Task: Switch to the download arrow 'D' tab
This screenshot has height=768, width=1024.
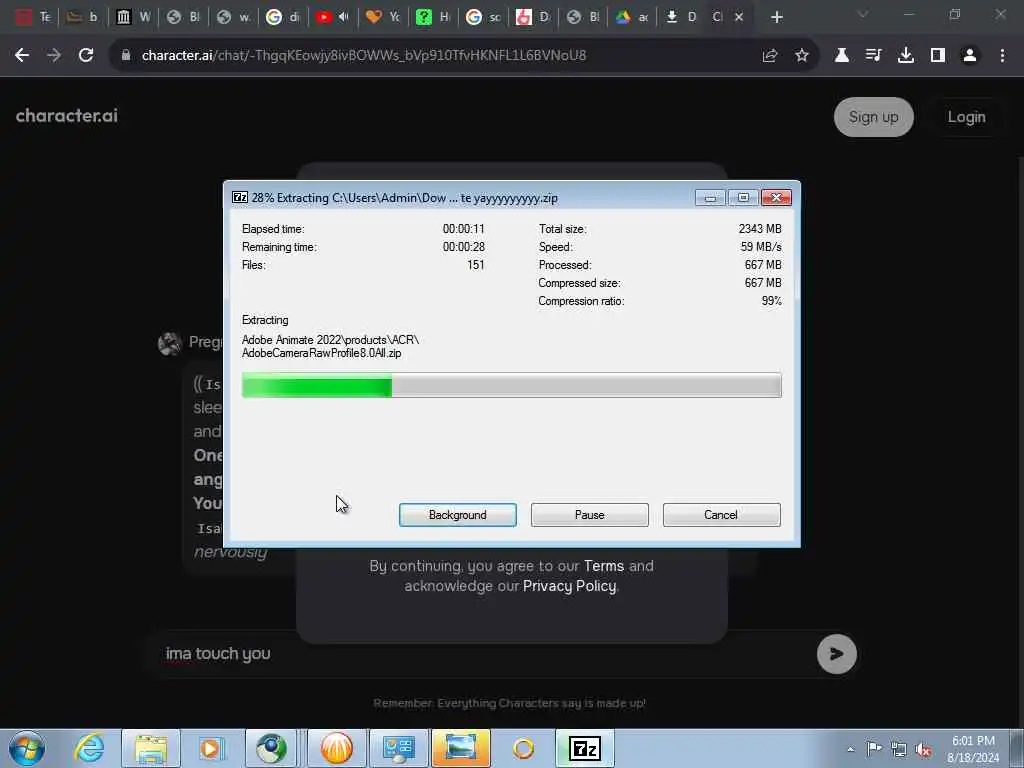Action: (x=682, y=17)
